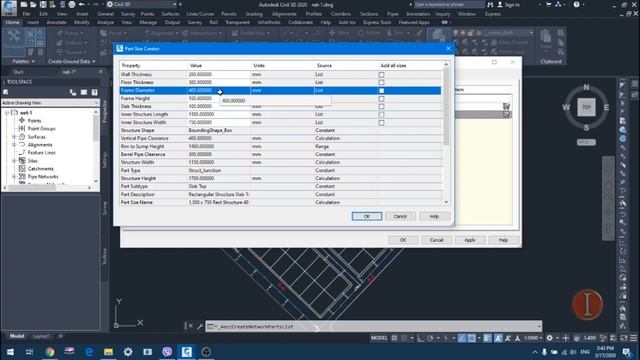
Task: Click the Toolspace panorama window icon
Action: tap(84, 92)
